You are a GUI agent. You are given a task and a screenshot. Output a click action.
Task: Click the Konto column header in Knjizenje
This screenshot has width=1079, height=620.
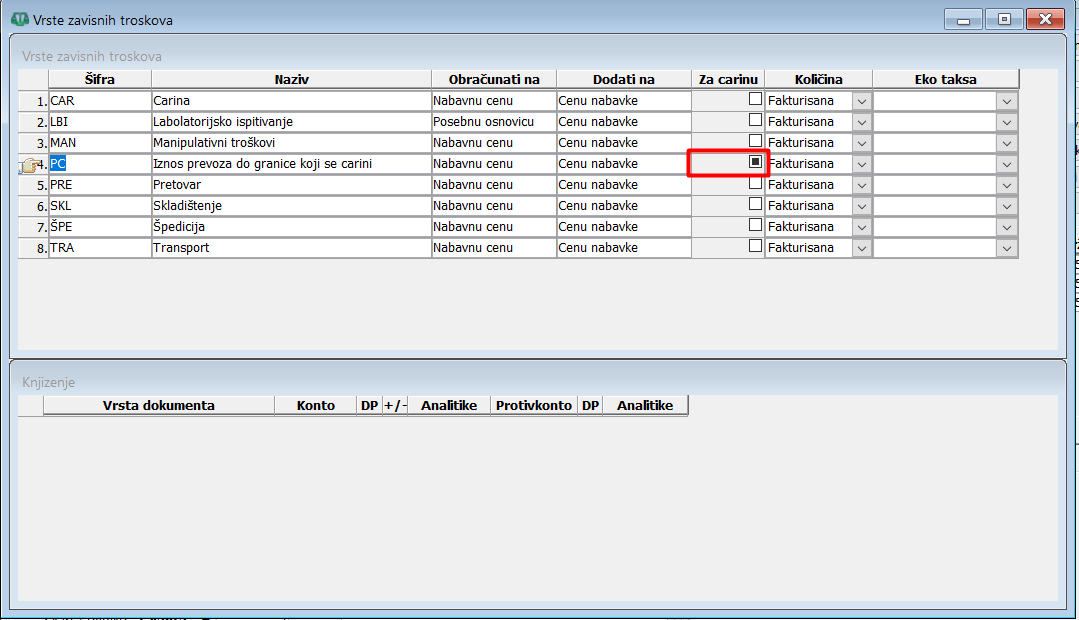pyautogui.click(x=316, y=405)
